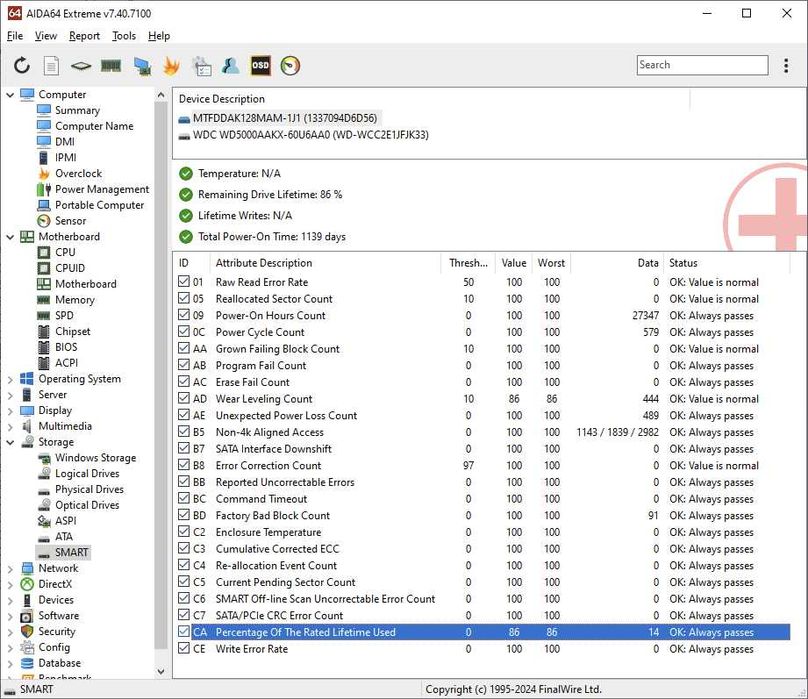The height and width of the screenshot is (699, 808).
Task: Collapse the Computer tree node
Action: (10, 94)
